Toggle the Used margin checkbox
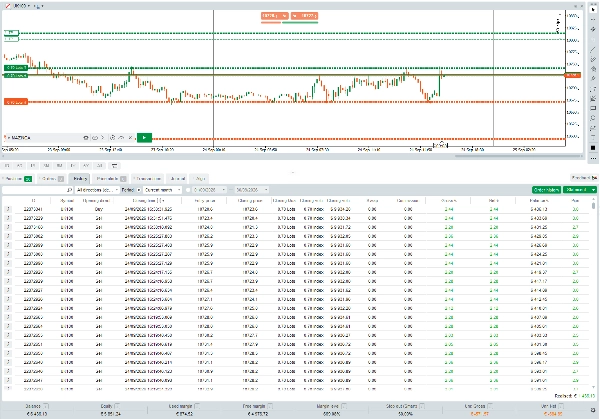The width and height of the screenshot is (600, 419). pyautogui.click(x=197, y=406)
